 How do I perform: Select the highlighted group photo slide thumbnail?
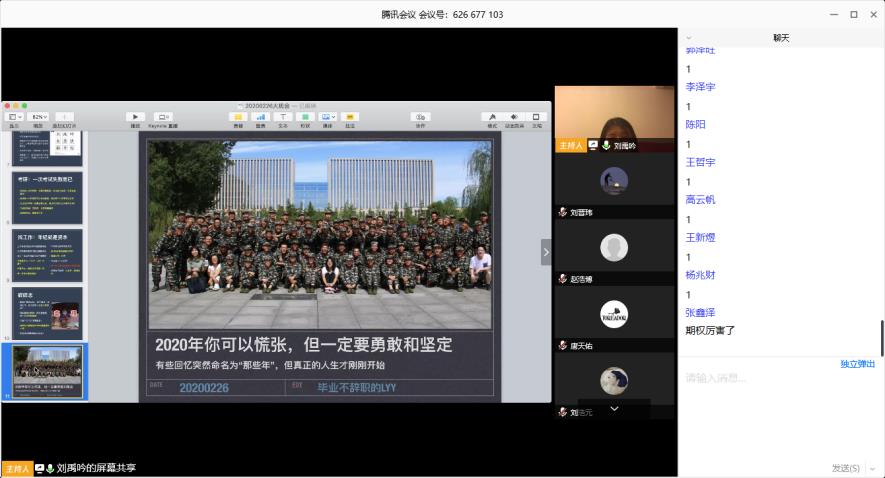[x=48, y=370]
